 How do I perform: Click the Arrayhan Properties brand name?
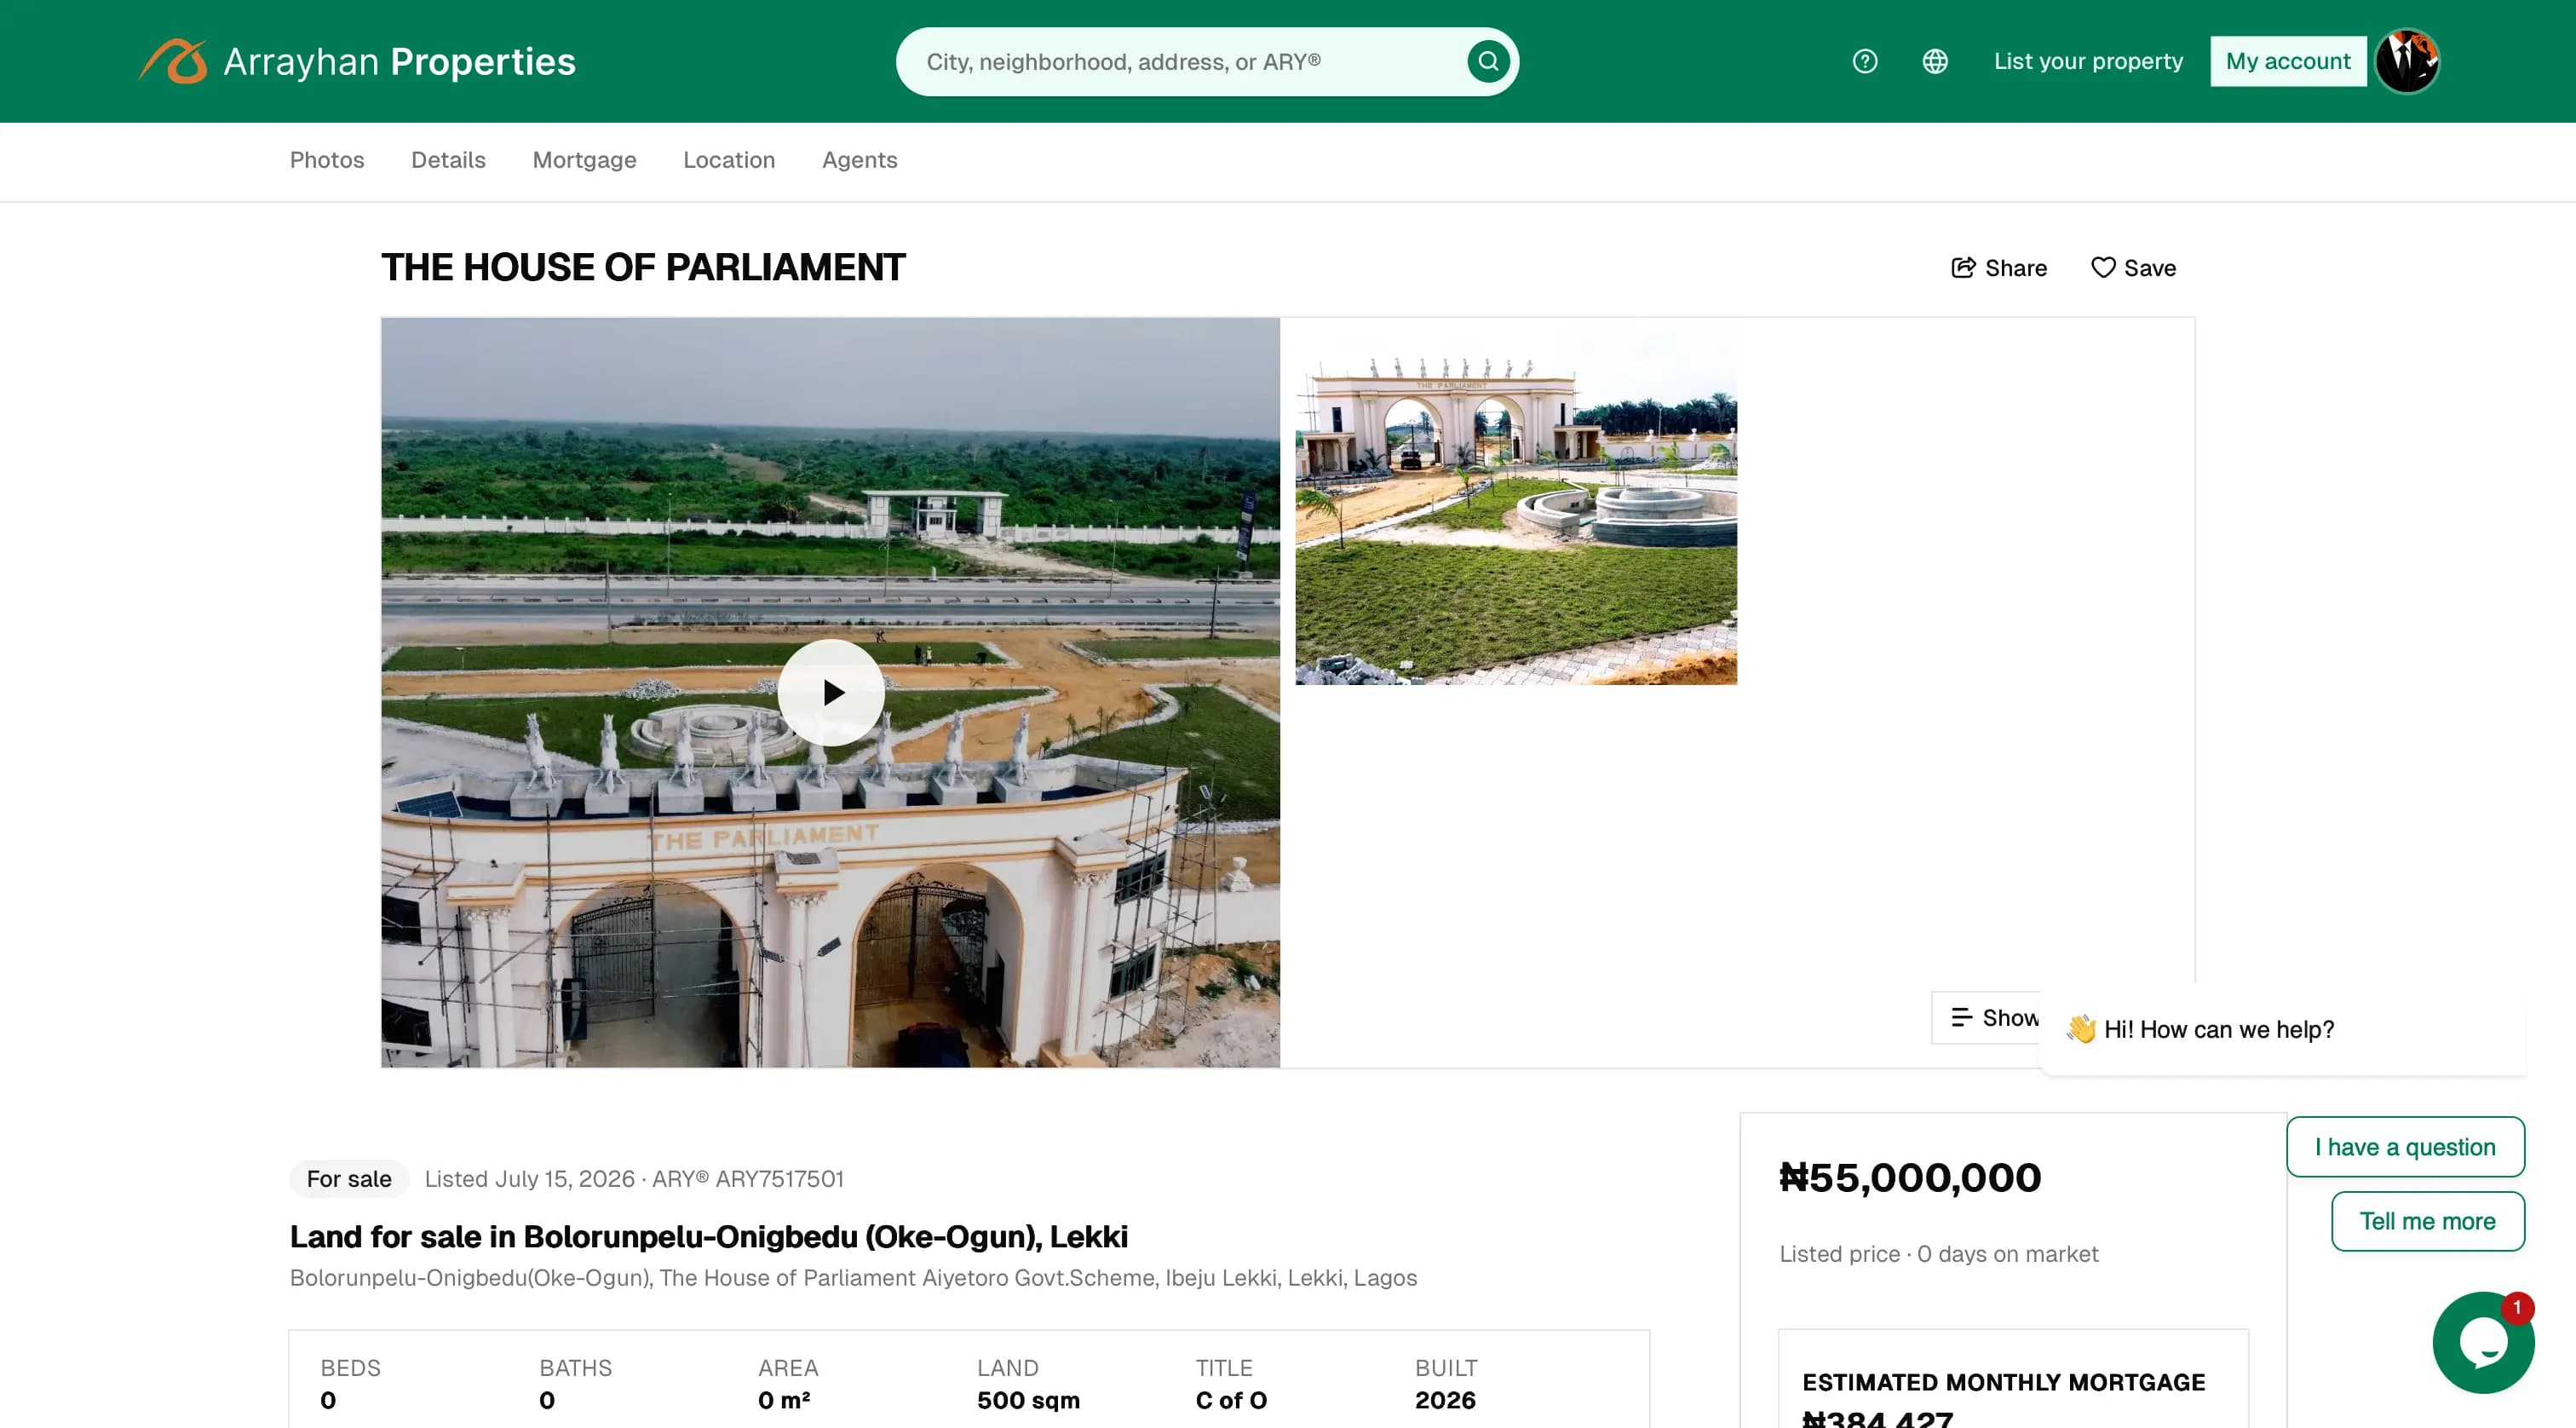click(399, 62)
